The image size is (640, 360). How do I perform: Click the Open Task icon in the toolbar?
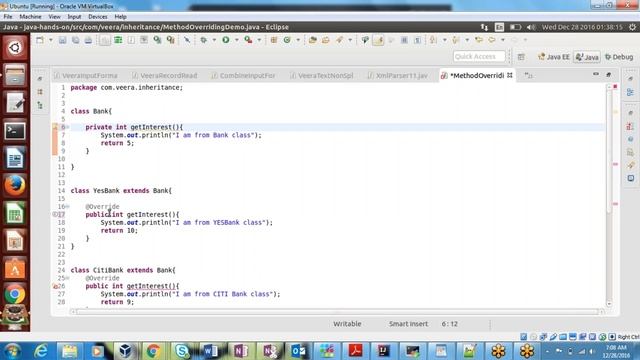tap(326, 40)
